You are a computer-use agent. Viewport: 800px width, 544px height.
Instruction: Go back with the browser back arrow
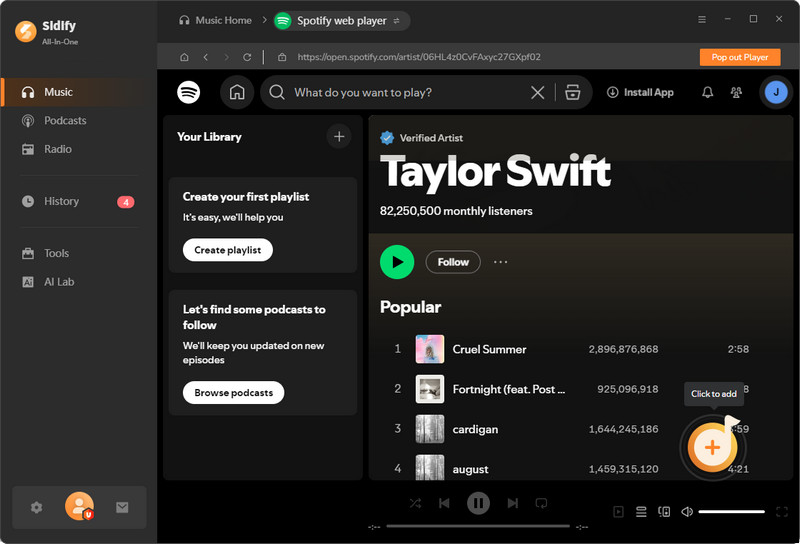point(206,57)
